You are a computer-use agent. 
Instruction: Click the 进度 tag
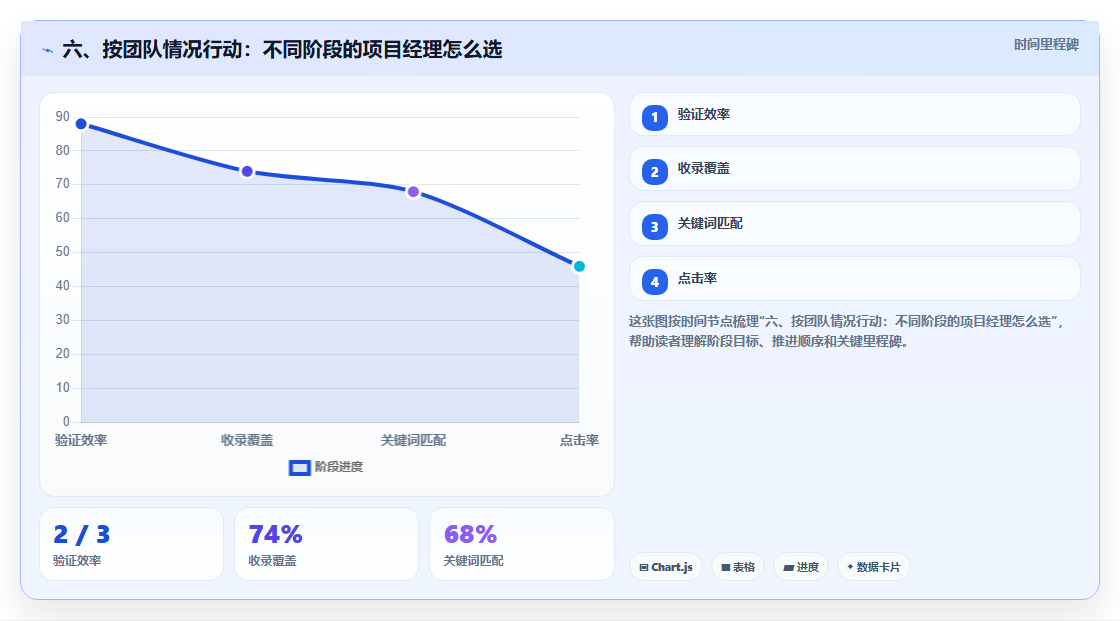pyautogui.click(x=801, y=567)
